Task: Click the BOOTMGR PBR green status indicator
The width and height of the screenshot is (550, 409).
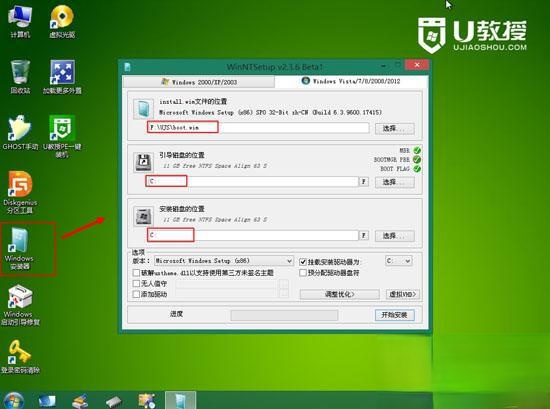Action: pyautogui.click(x=417, y=160)
